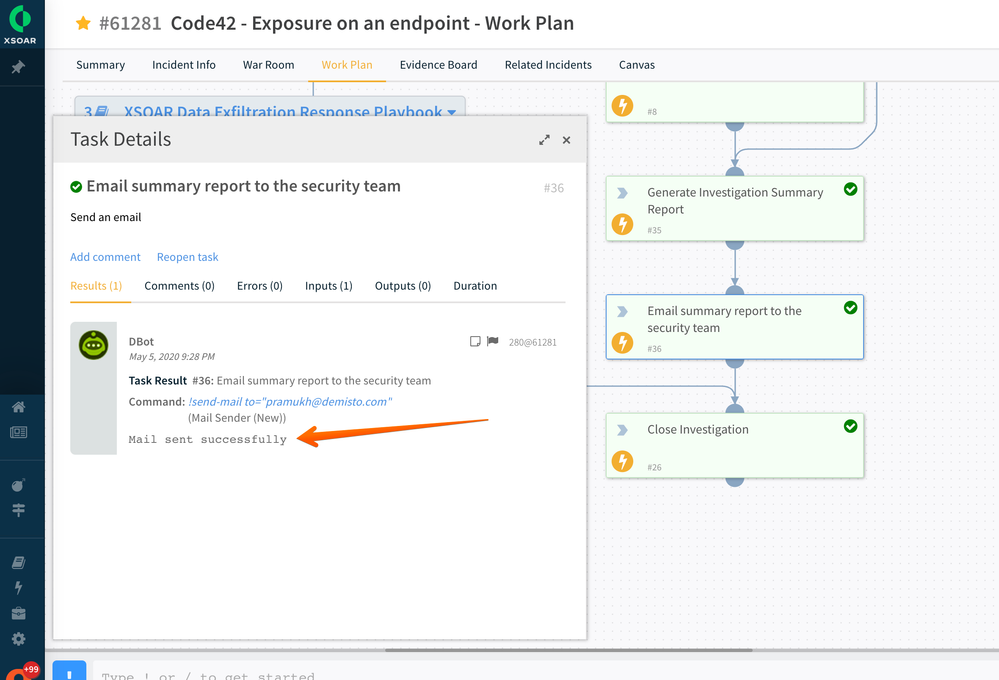Open the bomb-shaped Incidents icon in sidebar
999x680 pixels.
18,485
